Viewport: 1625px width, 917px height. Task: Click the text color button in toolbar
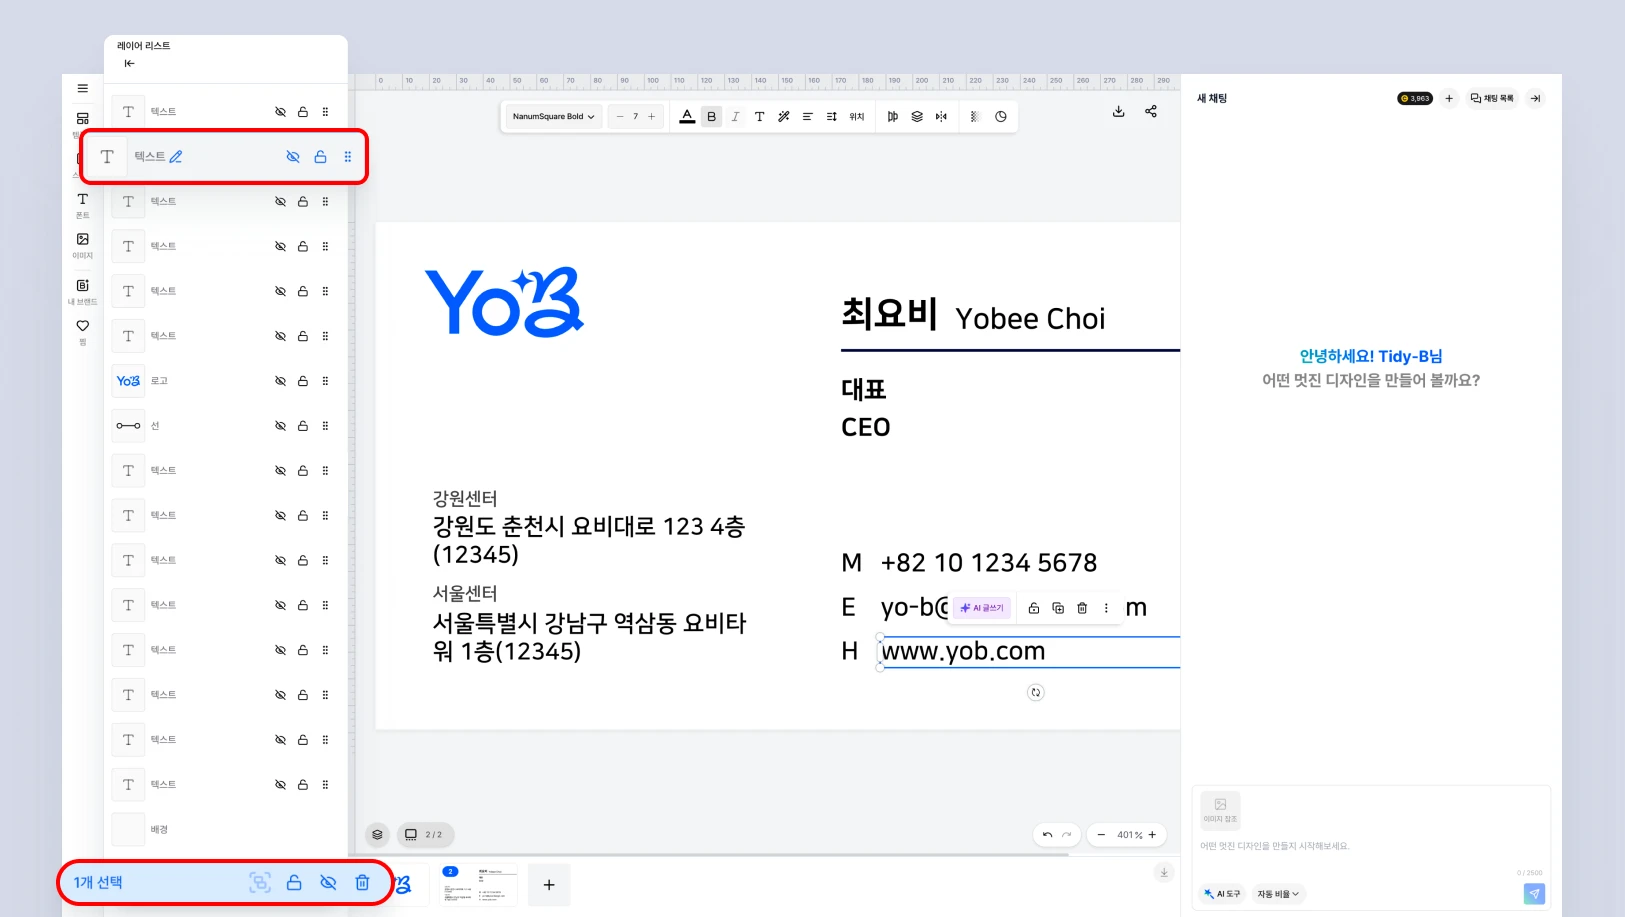[687, 117]
